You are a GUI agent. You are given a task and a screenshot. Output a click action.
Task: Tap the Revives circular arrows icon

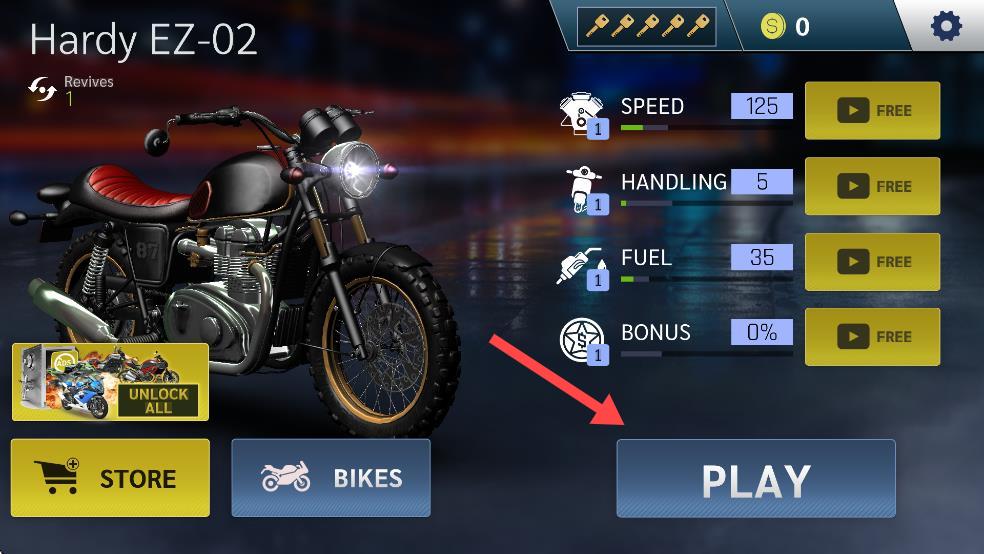(x=42, y=90)
